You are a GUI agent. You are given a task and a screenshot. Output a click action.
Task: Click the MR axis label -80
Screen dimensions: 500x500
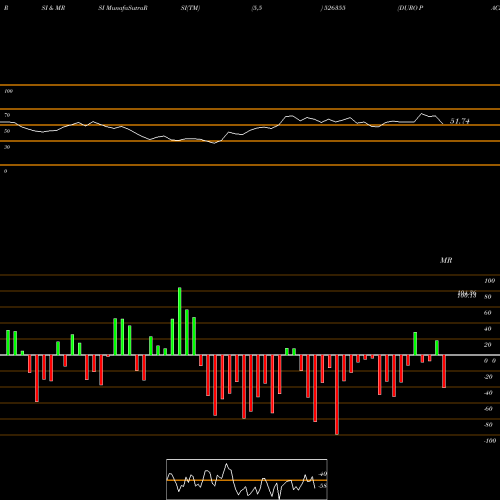[x=488, y=425]
